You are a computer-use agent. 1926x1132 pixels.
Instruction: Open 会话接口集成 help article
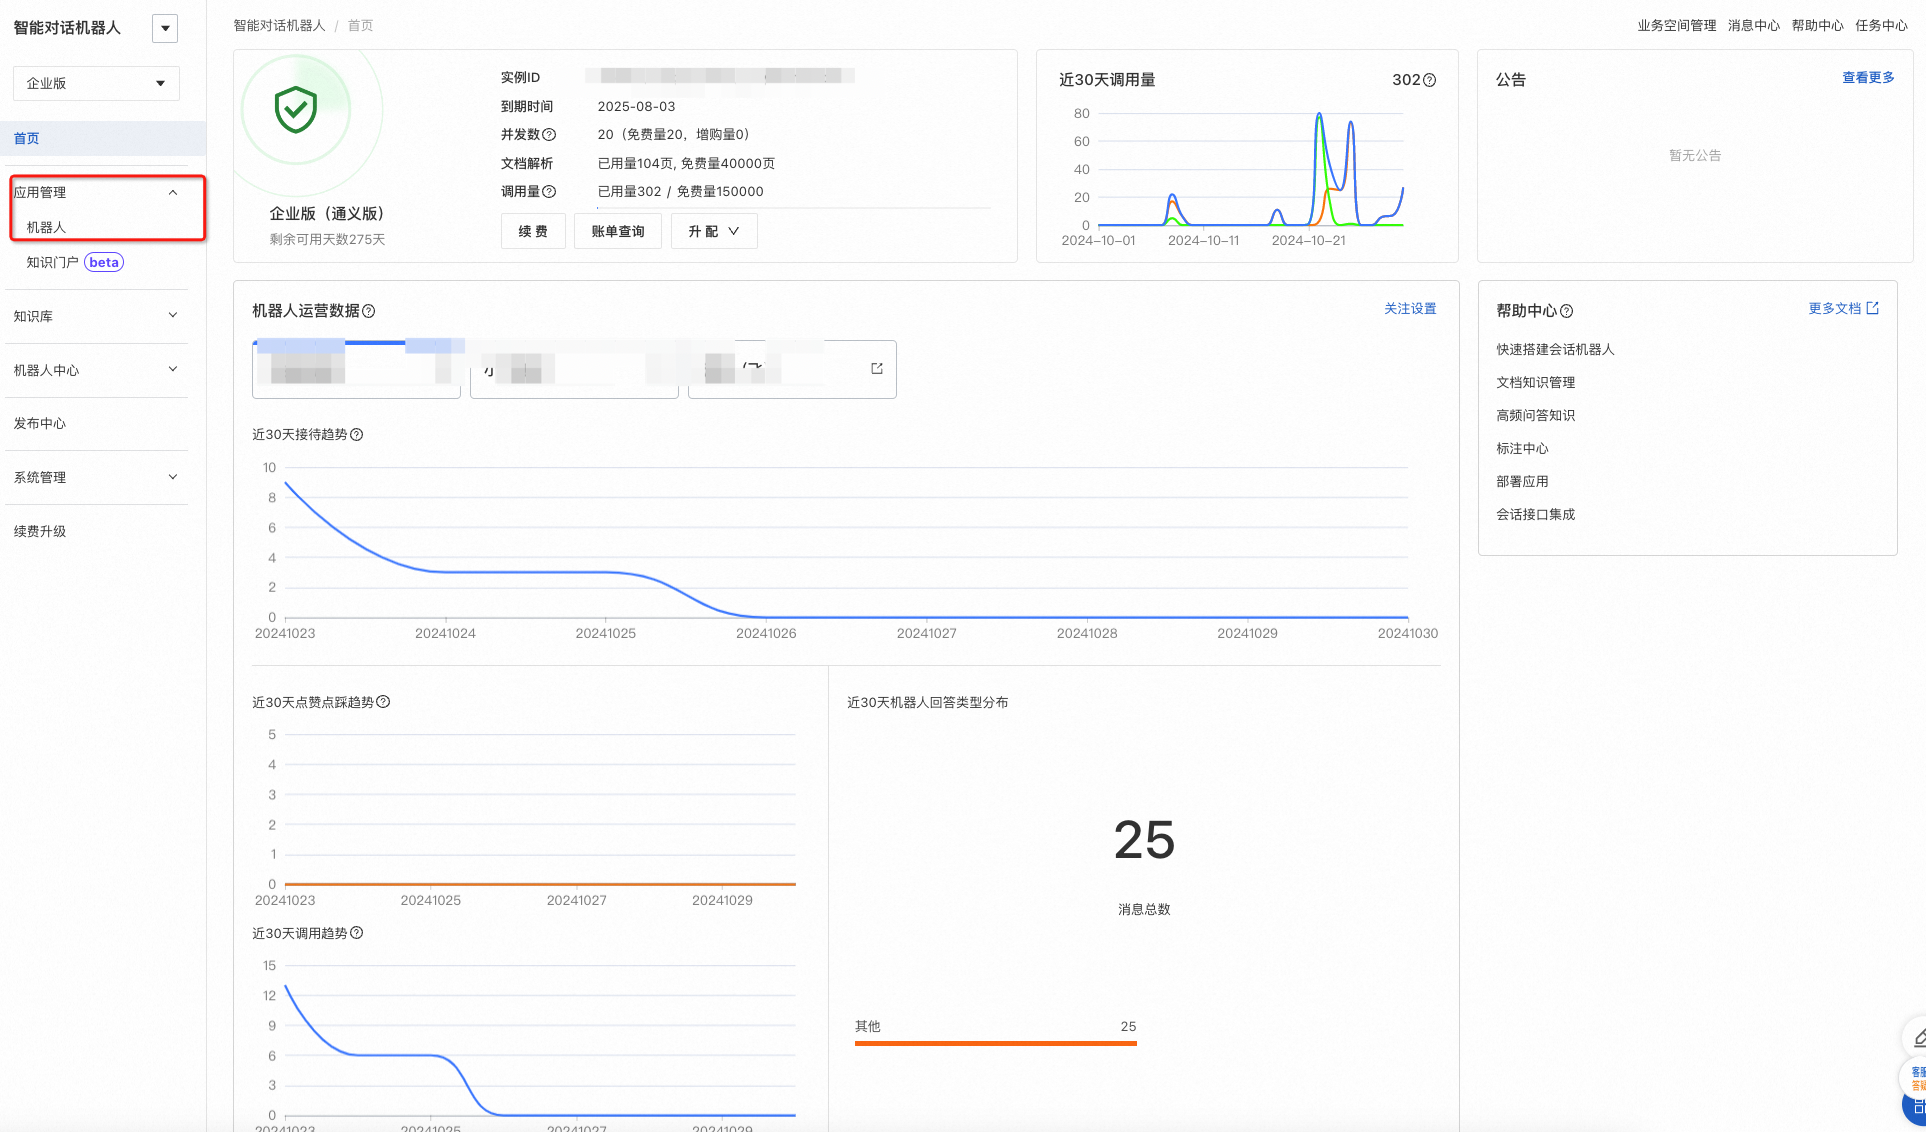point(1535,514)
